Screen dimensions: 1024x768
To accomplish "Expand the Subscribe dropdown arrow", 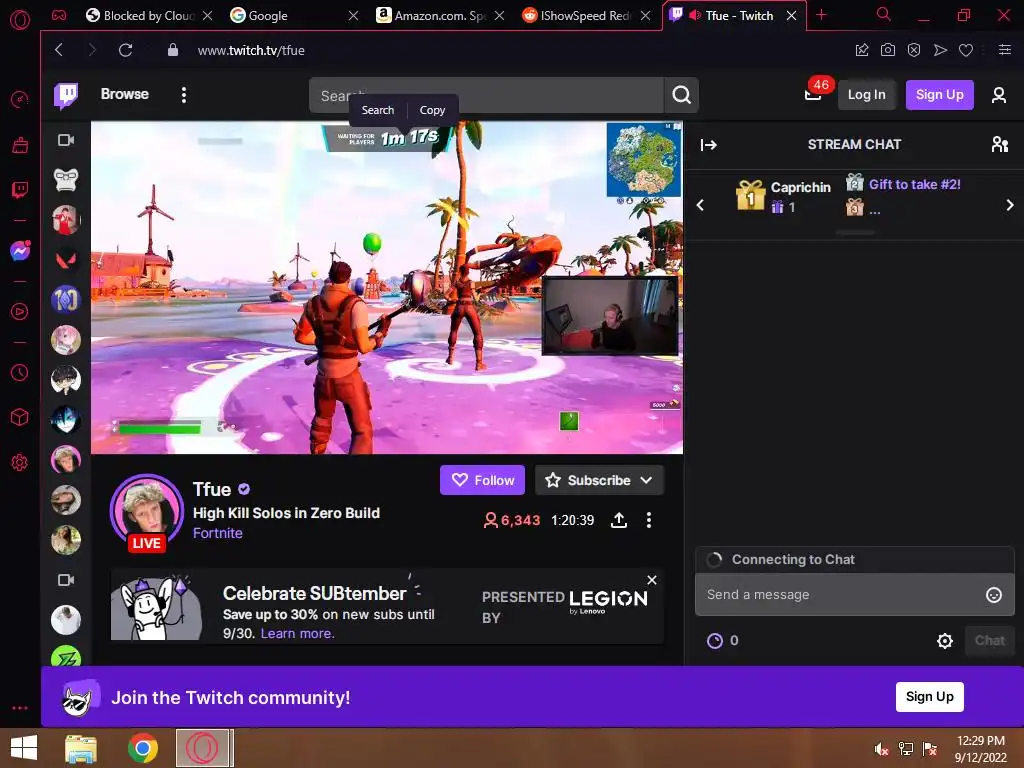I will (x=647, y=481).
